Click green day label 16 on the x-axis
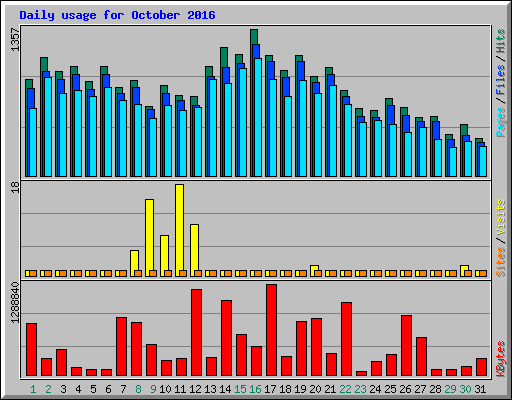 tap(255, 389)
